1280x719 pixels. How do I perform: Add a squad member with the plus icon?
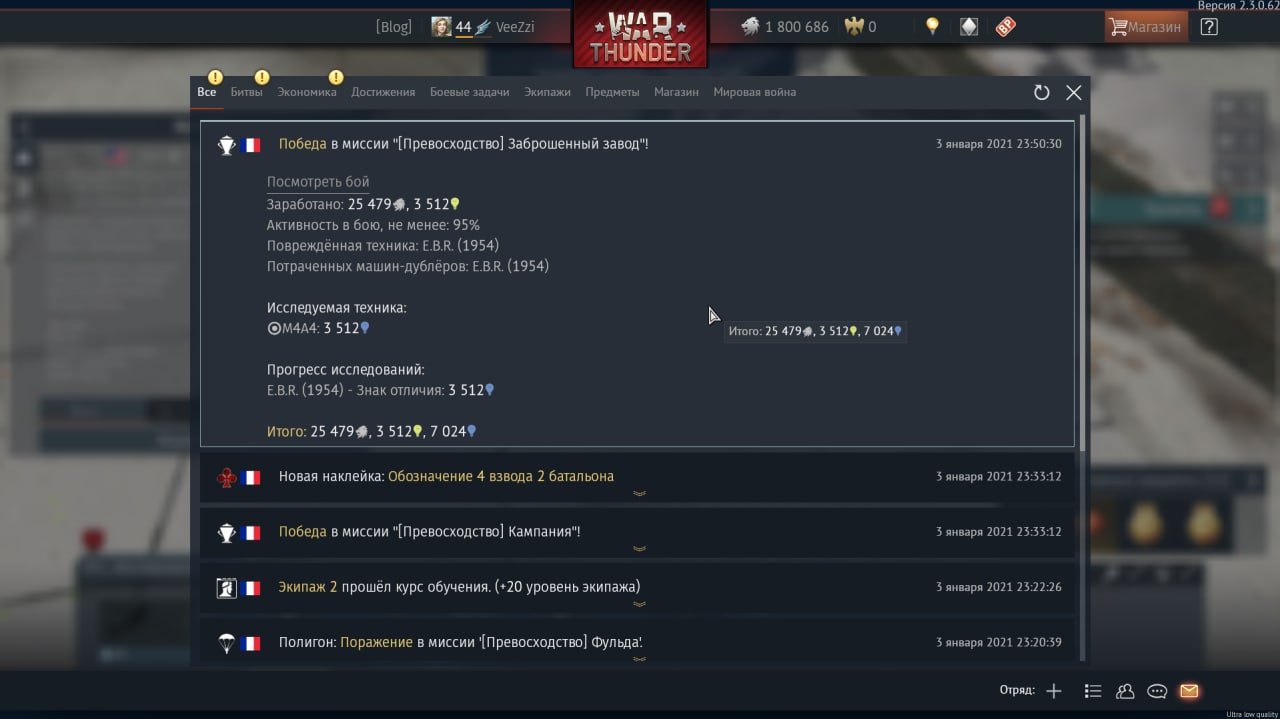click(1054, 691)
